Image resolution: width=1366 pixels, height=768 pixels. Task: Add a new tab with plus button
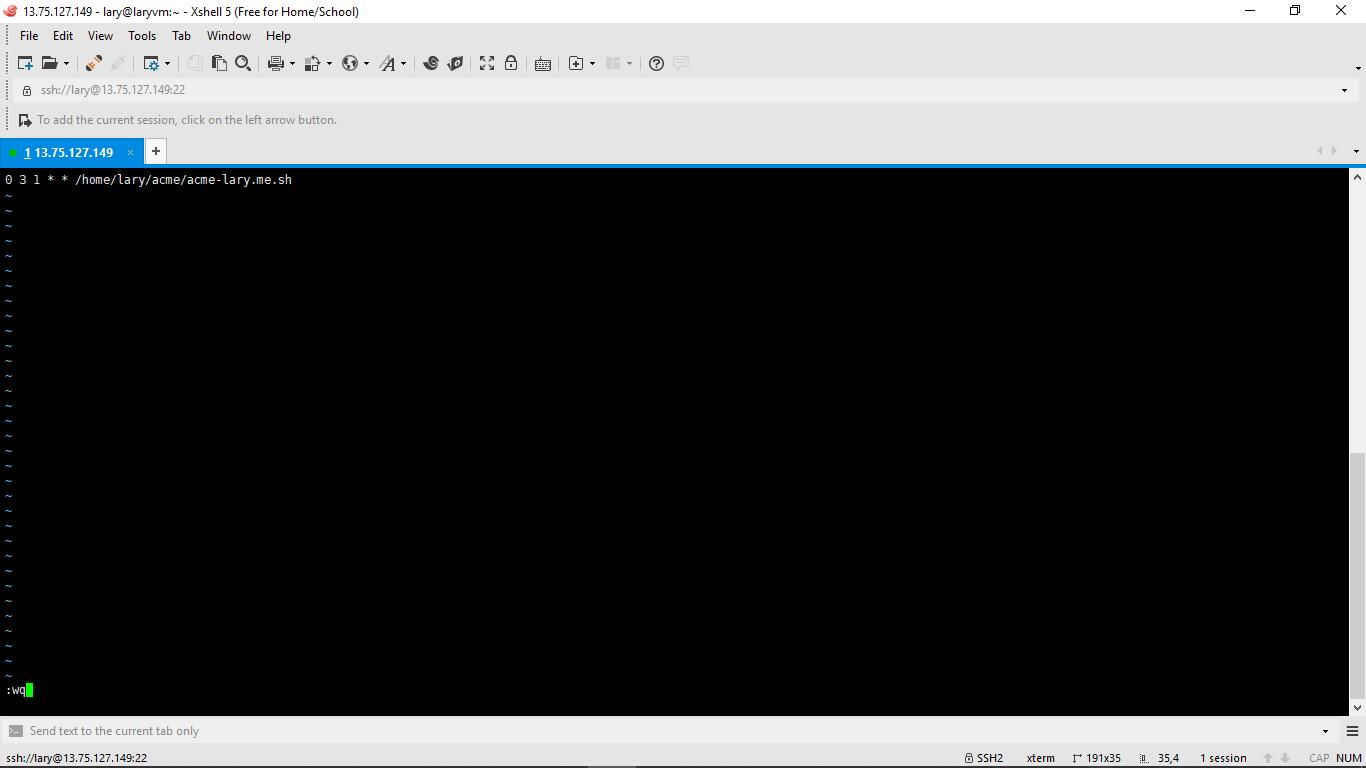[x=156, y=151]
